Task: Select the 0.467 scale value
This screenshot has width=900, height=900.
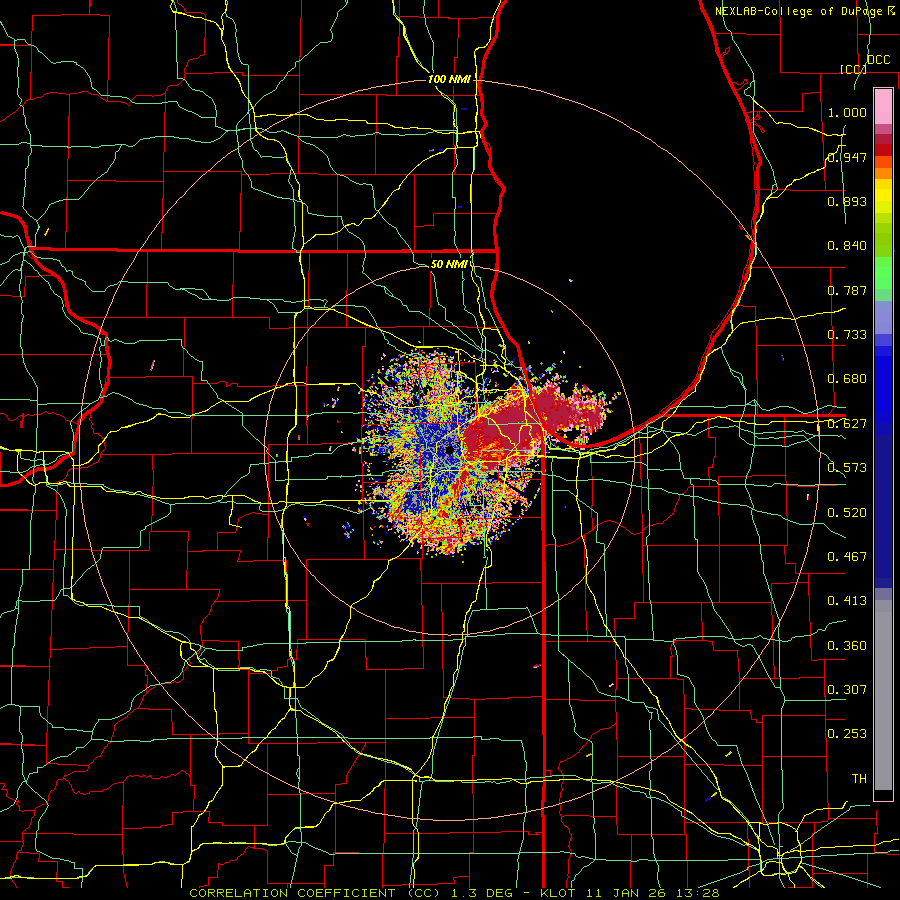Action: 847,557
